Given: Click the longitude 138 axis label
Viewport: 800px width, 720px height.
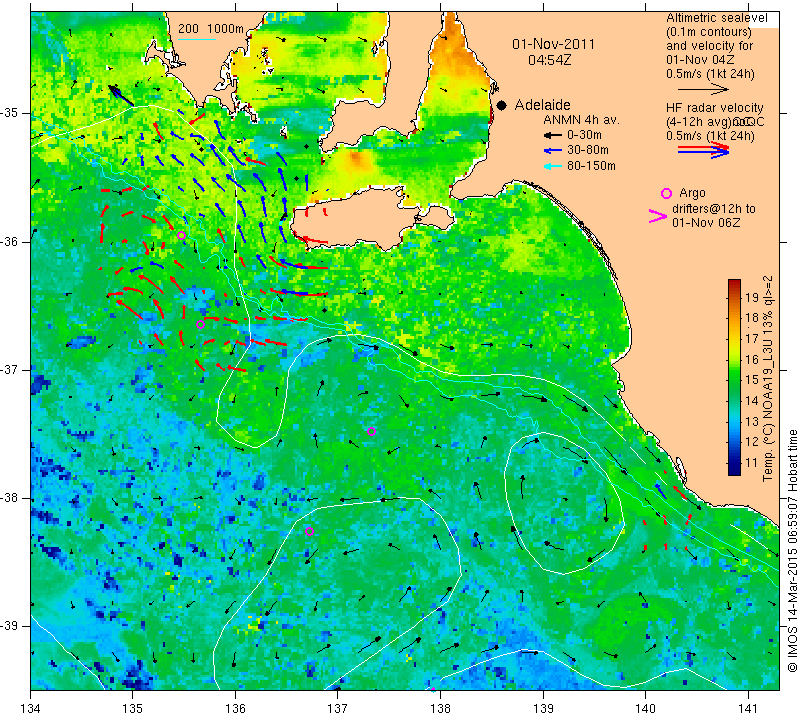Looking at the screenshot, I should point(440,709).
